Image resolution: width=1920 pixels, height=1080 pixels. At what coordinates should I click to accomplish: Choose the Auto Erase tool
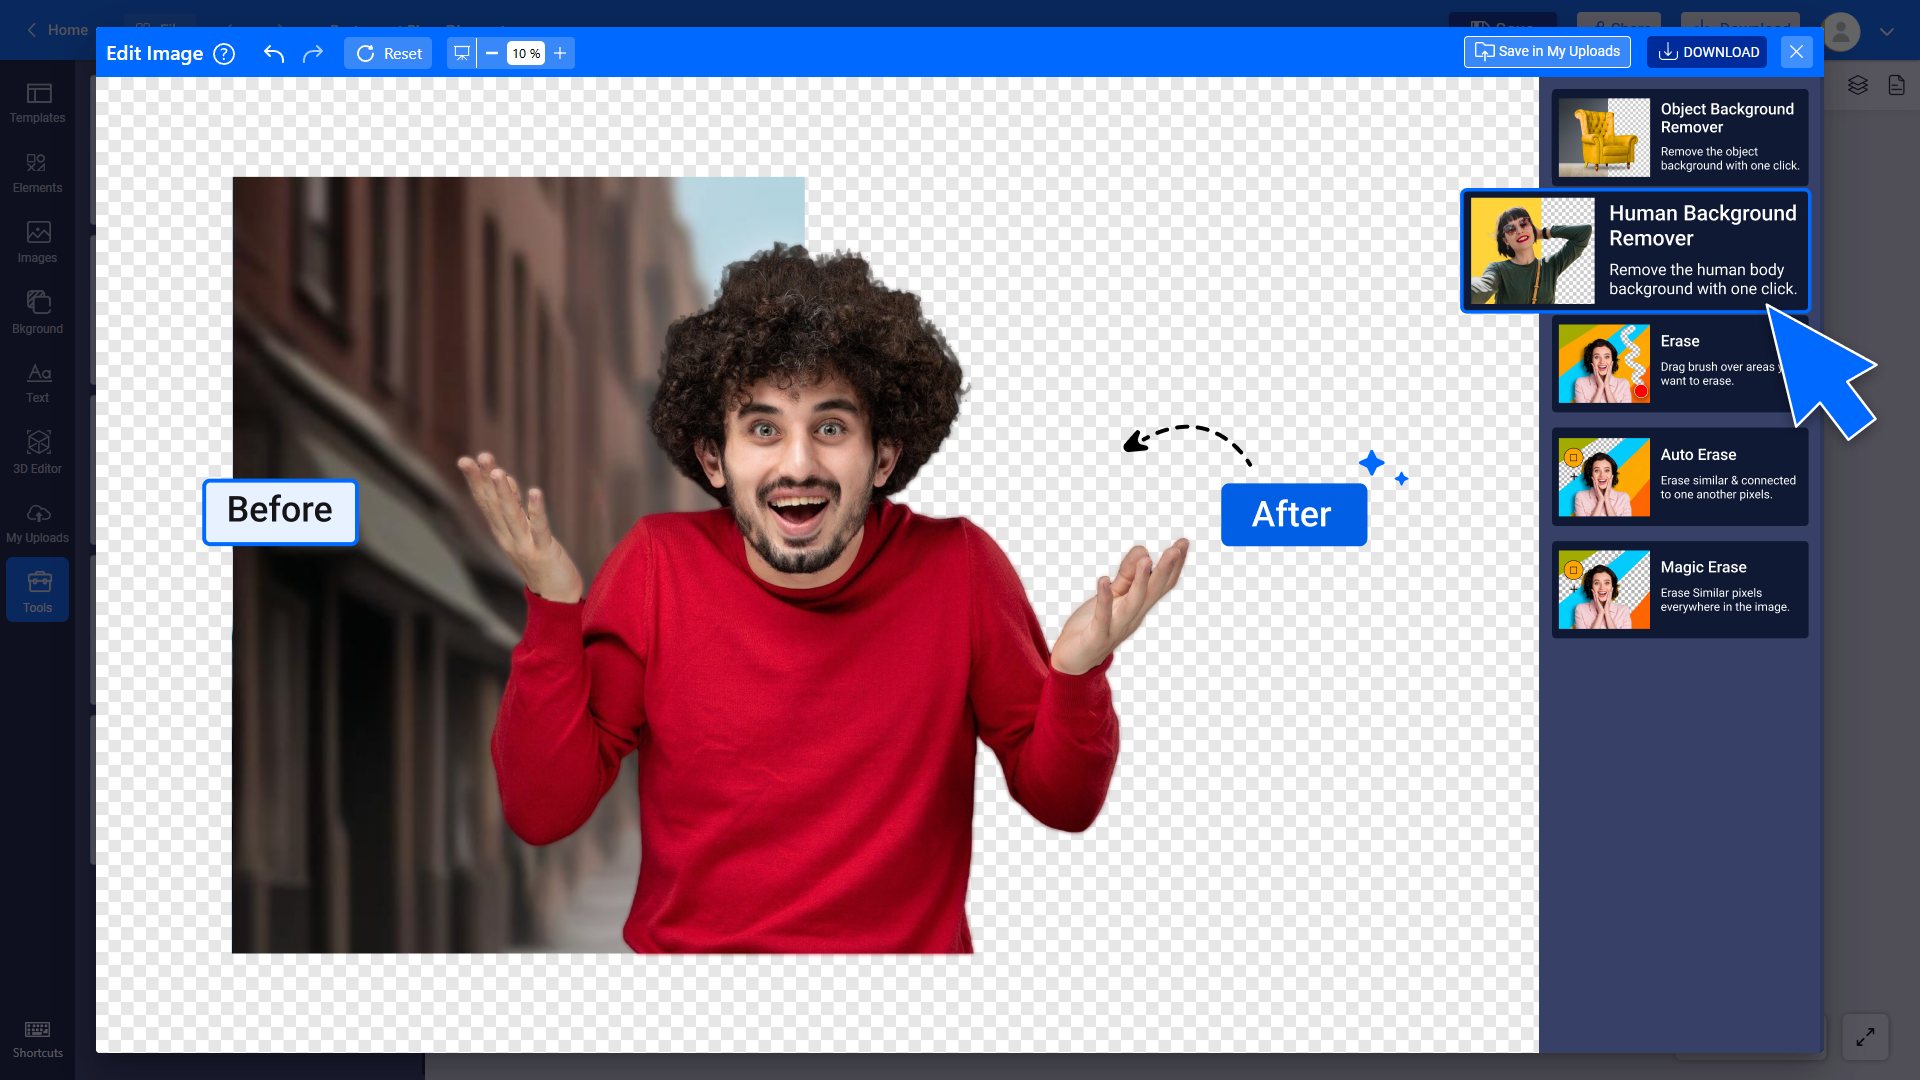(x=1680, y=476)
